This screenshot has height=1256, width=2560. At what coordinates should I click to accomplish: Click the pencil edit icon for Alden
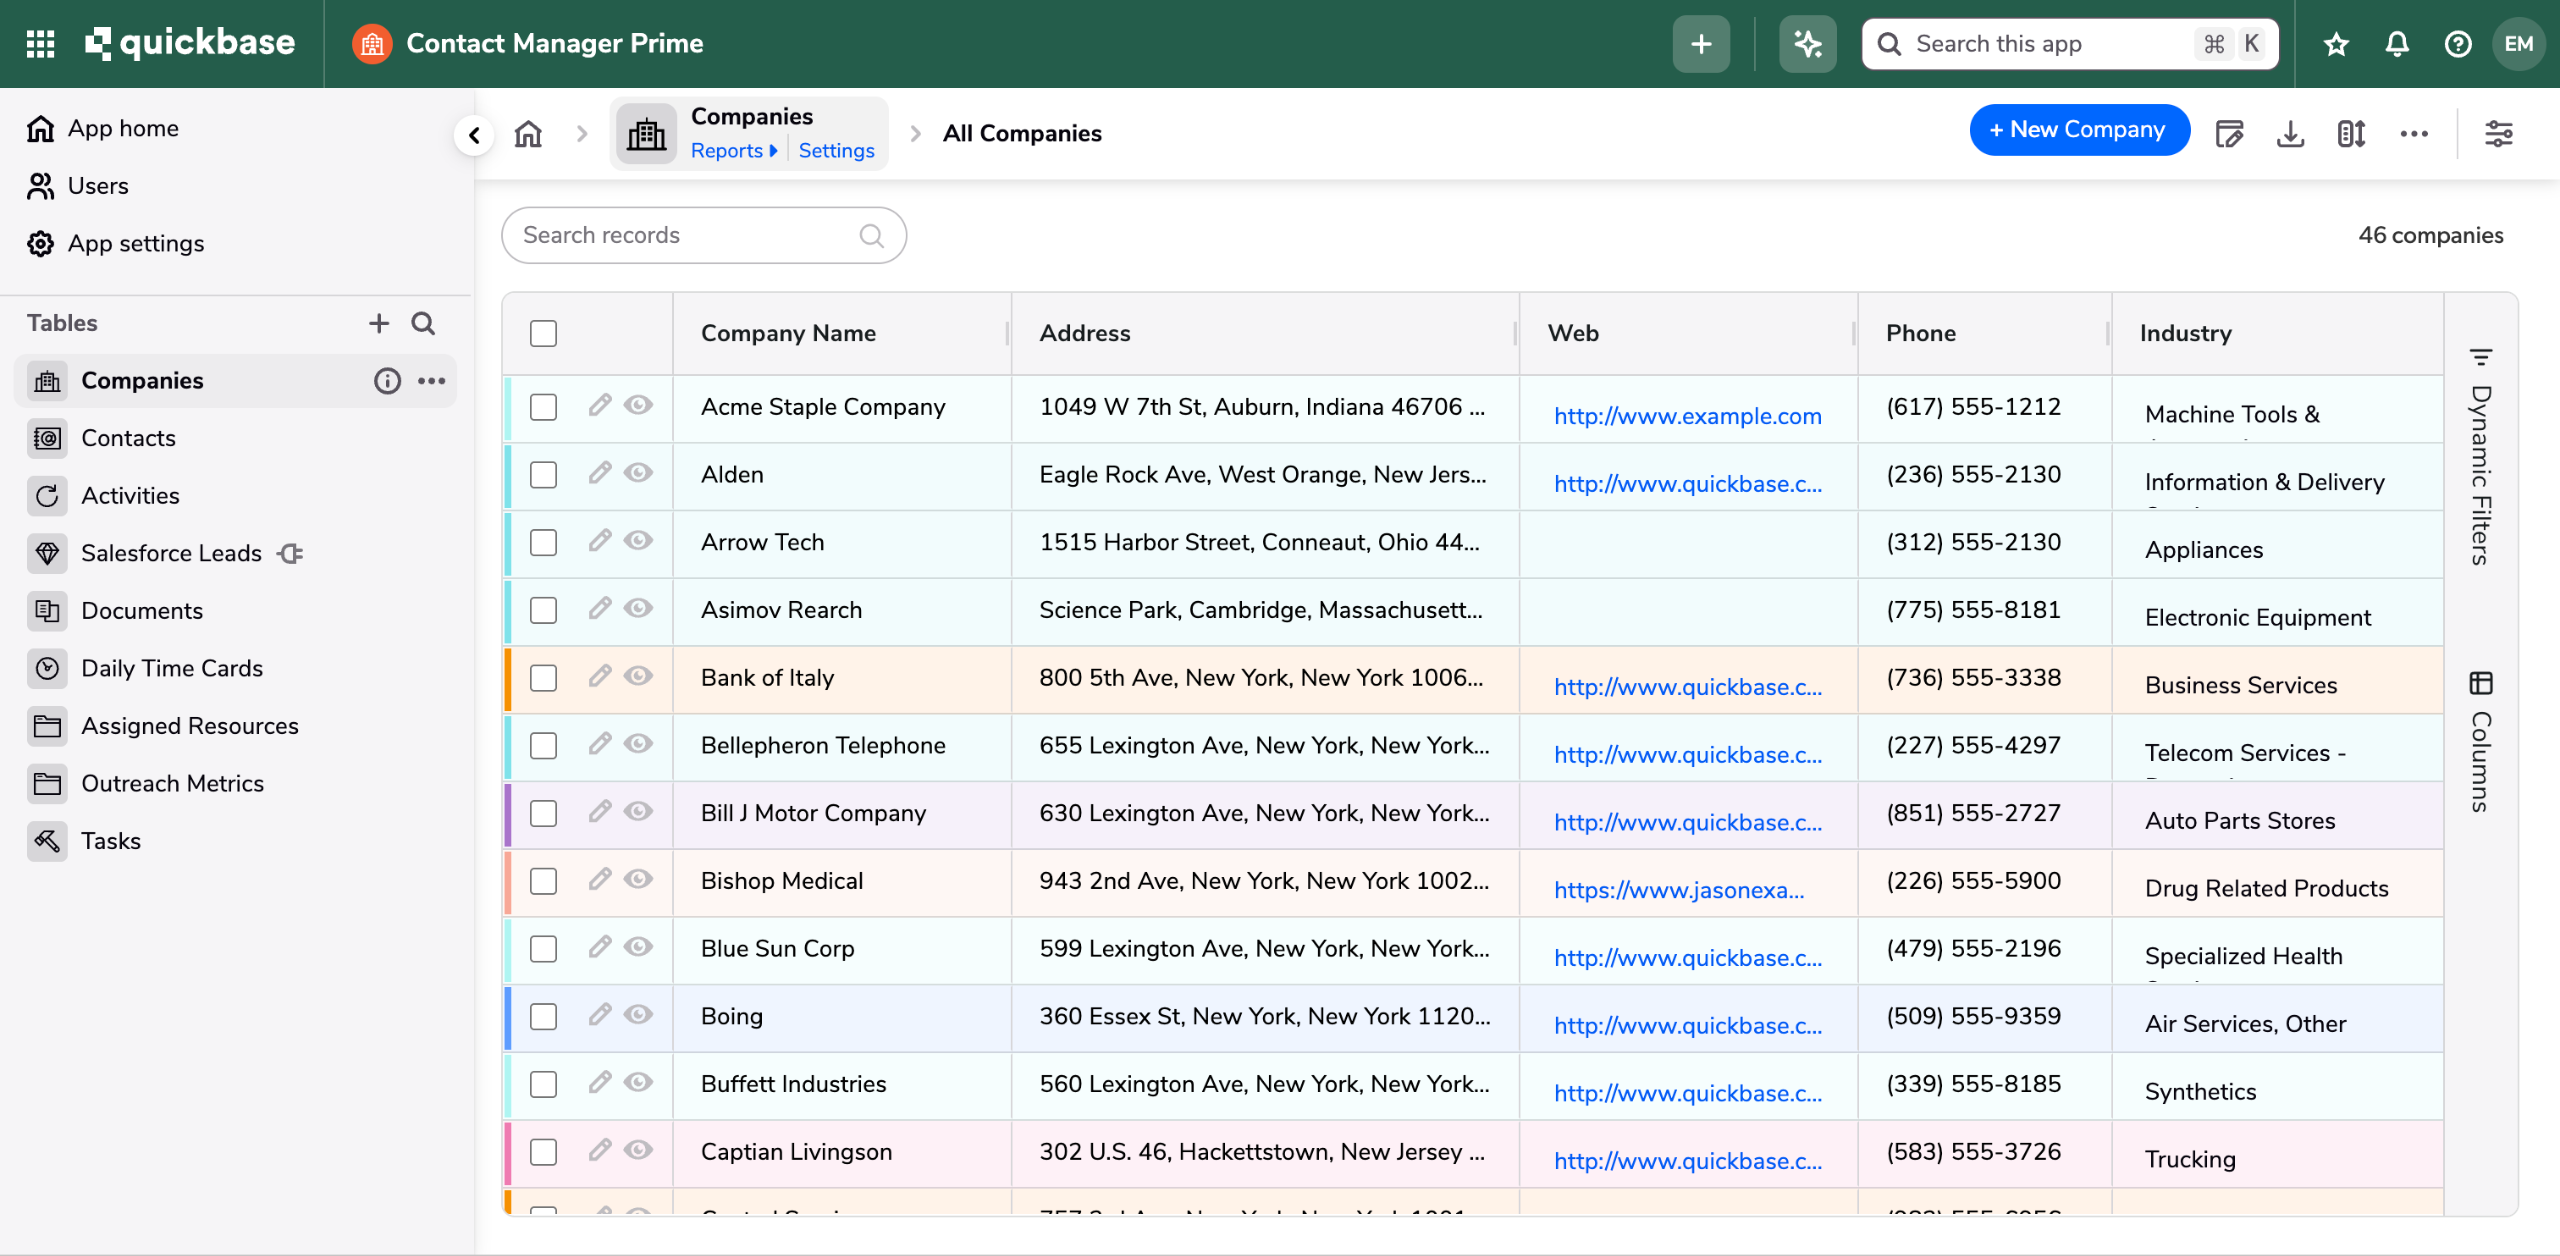pos(599,473)
